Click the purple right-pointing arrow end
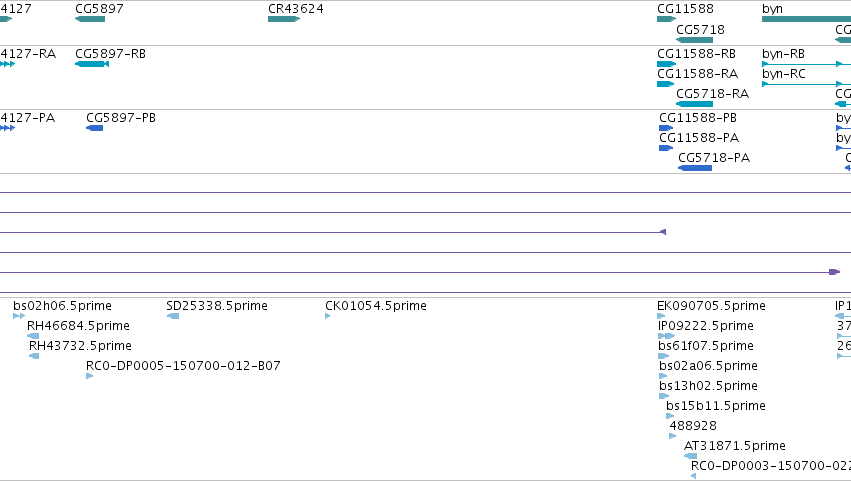Screen dimensions: 851x481 tap(835, 272)
